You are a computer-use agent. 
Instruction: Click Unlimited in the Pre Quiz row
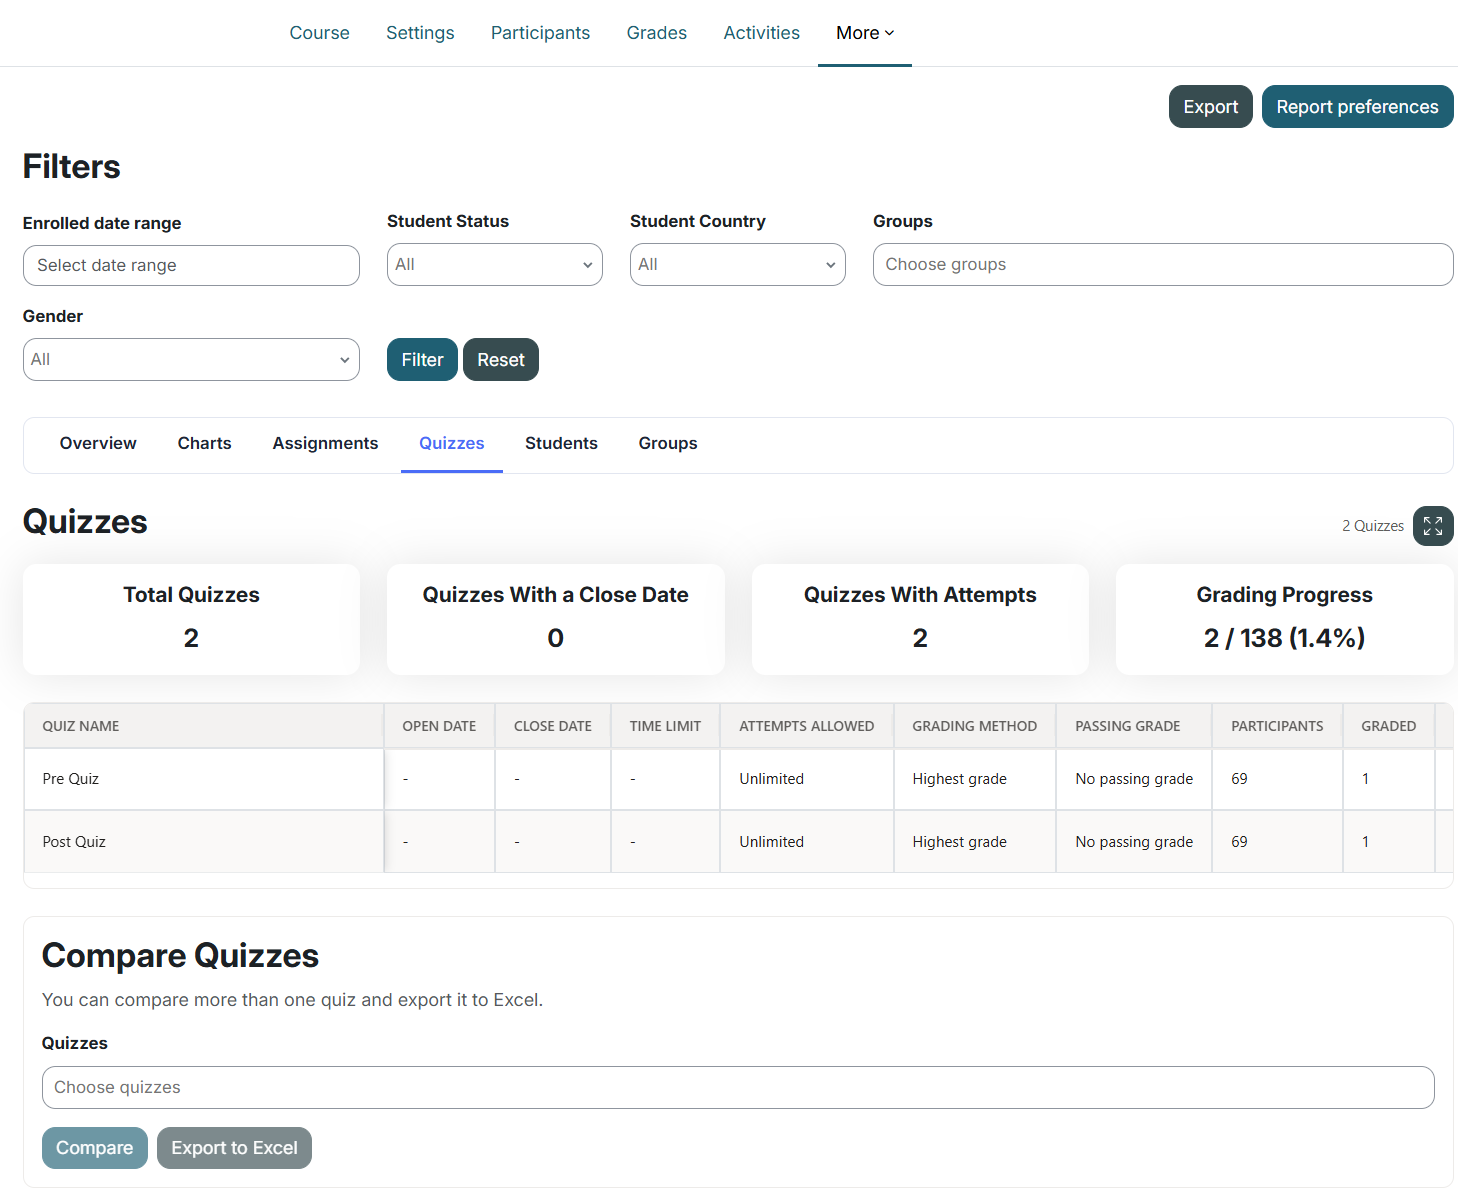[x=772, y=779]
